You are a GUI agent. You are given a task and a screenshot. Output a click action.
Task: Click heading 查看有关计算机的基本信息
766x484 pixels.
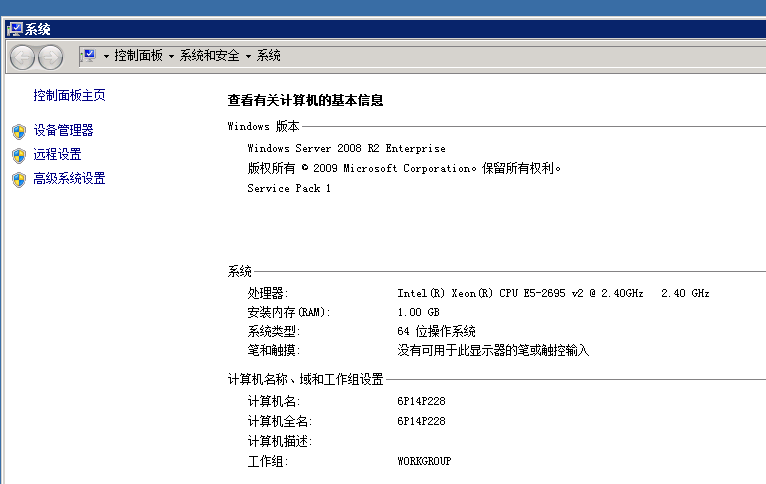305,101
